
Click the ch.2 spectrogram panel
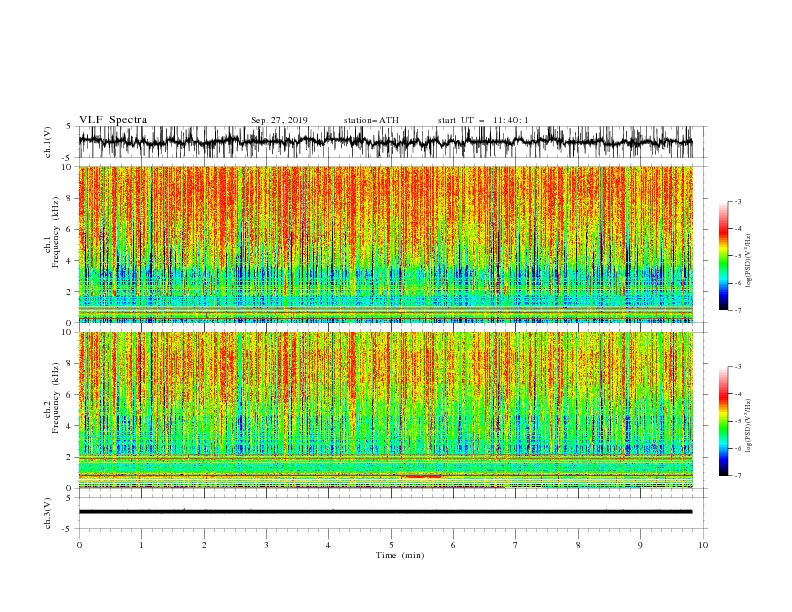point(385,410)
